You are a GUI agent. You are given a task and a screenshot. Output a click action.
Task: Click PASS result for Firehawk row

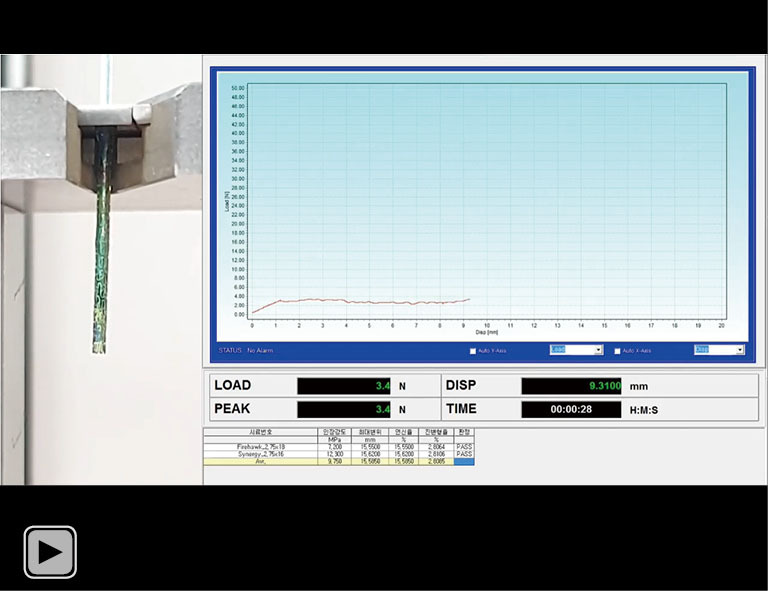(464, 446)
